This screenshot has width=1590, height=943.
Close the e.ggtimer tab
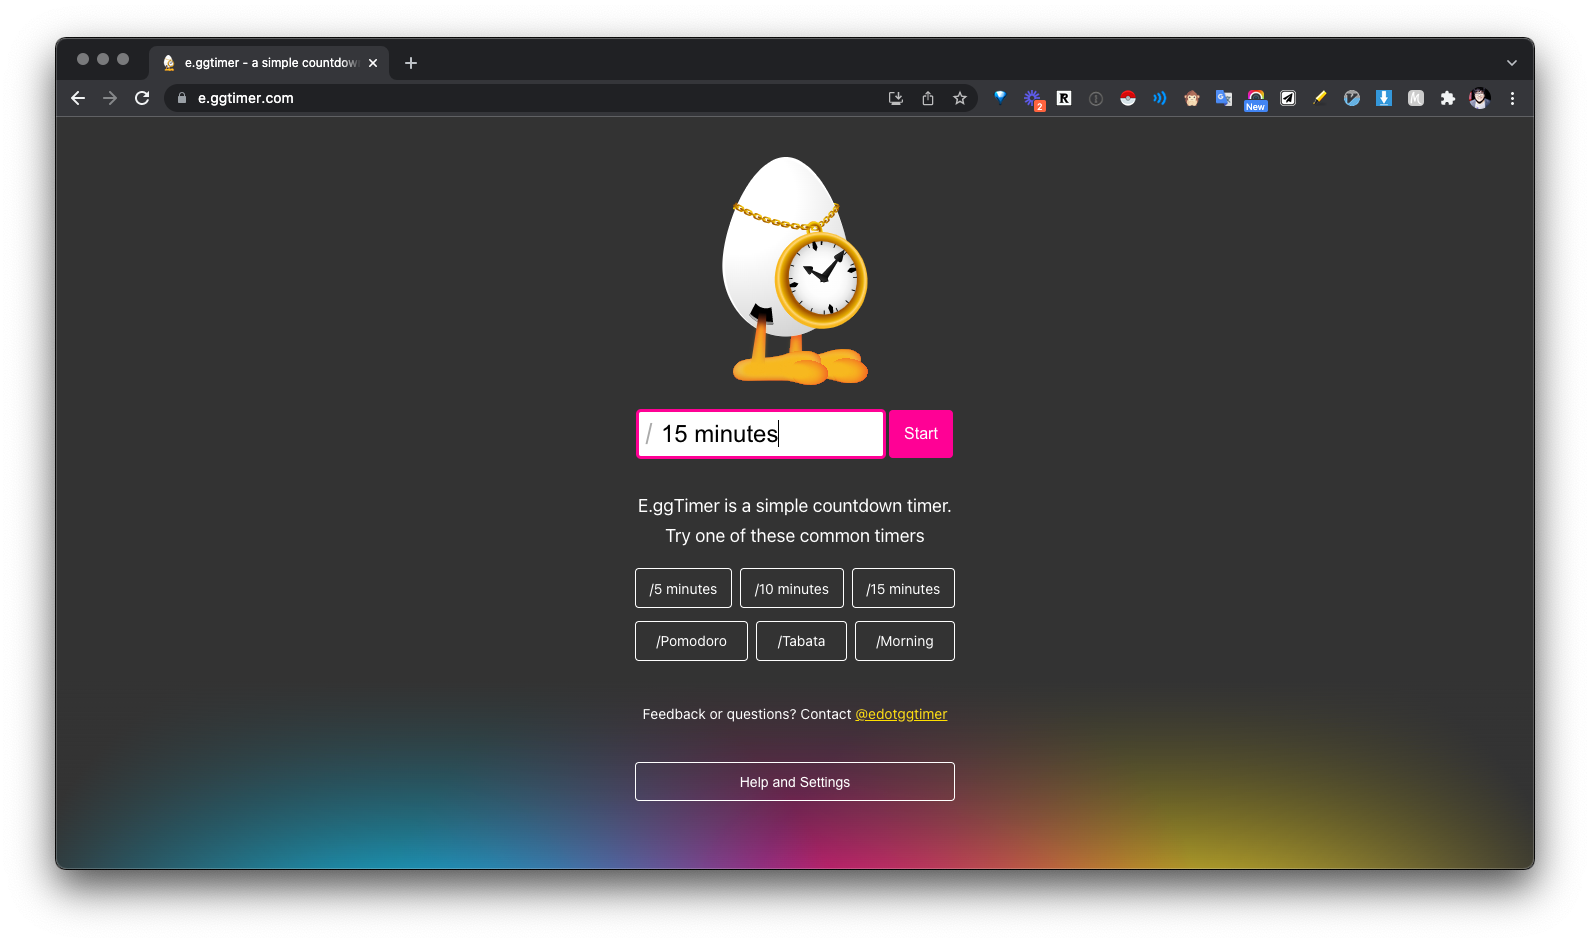click(373, 63)
